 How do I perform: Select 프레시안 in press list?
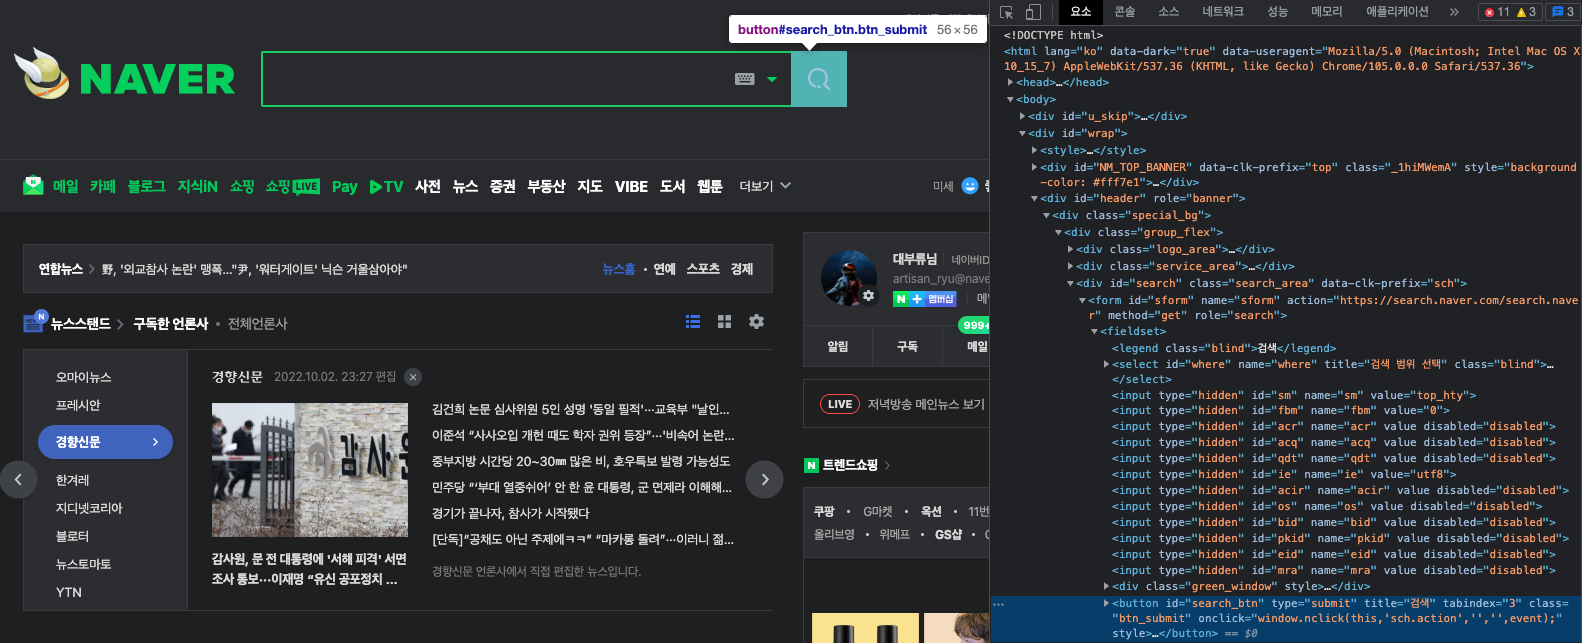coord(78,405)
